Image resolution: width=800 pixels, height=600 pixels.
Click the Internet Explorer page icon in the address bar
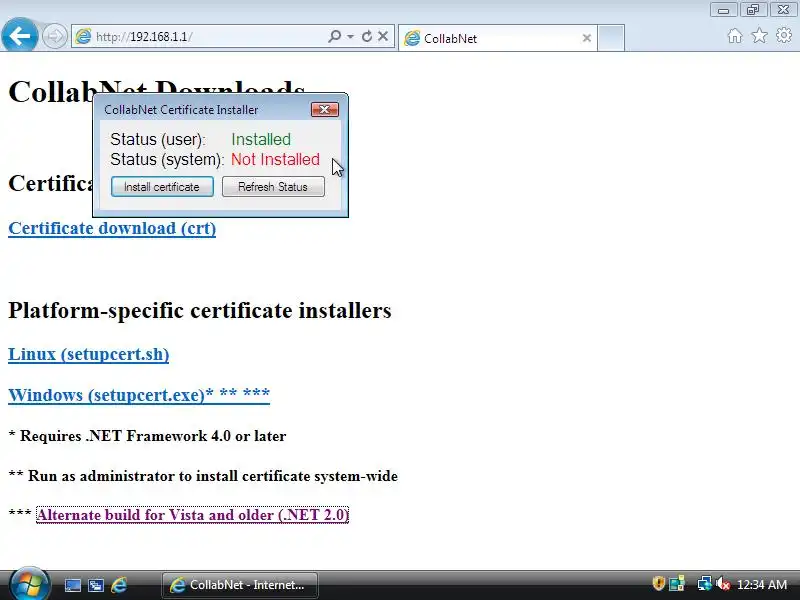coord(83,36)
